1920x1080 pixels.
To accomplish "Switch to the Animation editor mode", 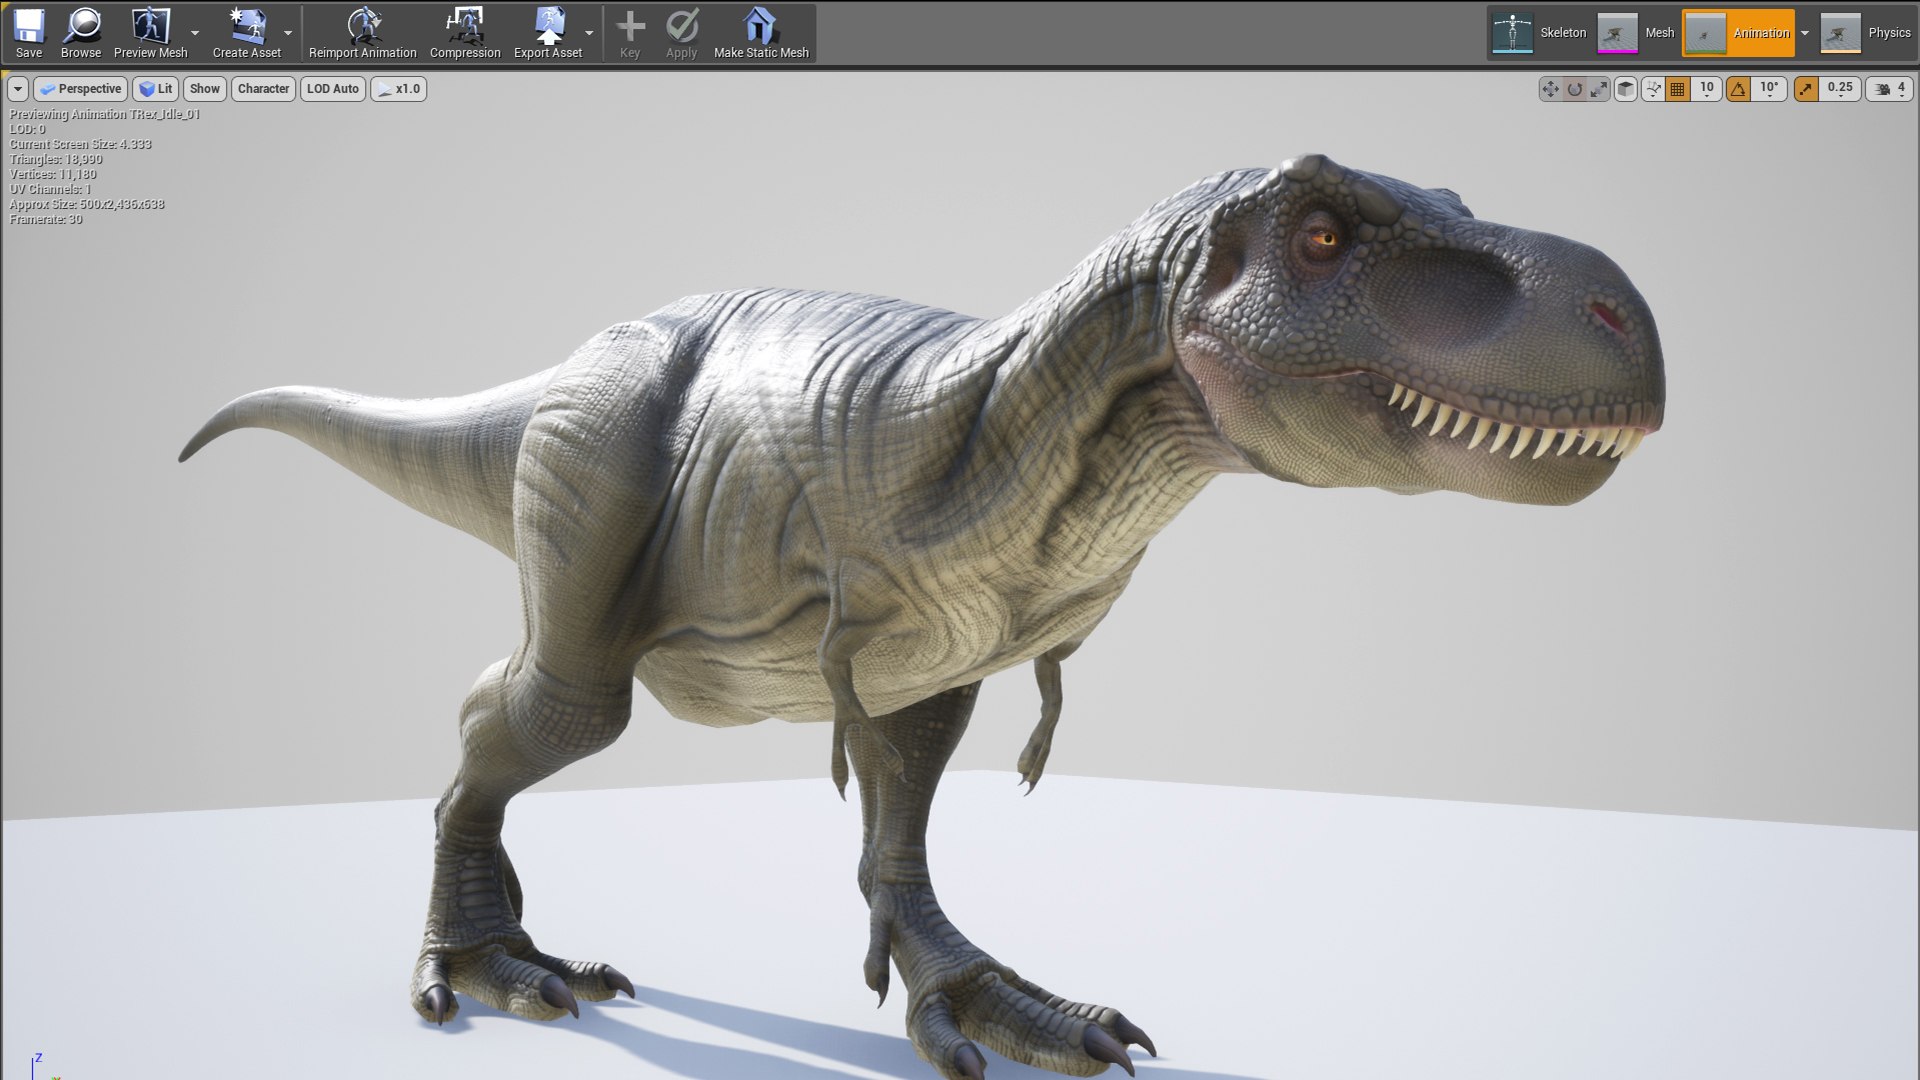I will coord(1739,33).
